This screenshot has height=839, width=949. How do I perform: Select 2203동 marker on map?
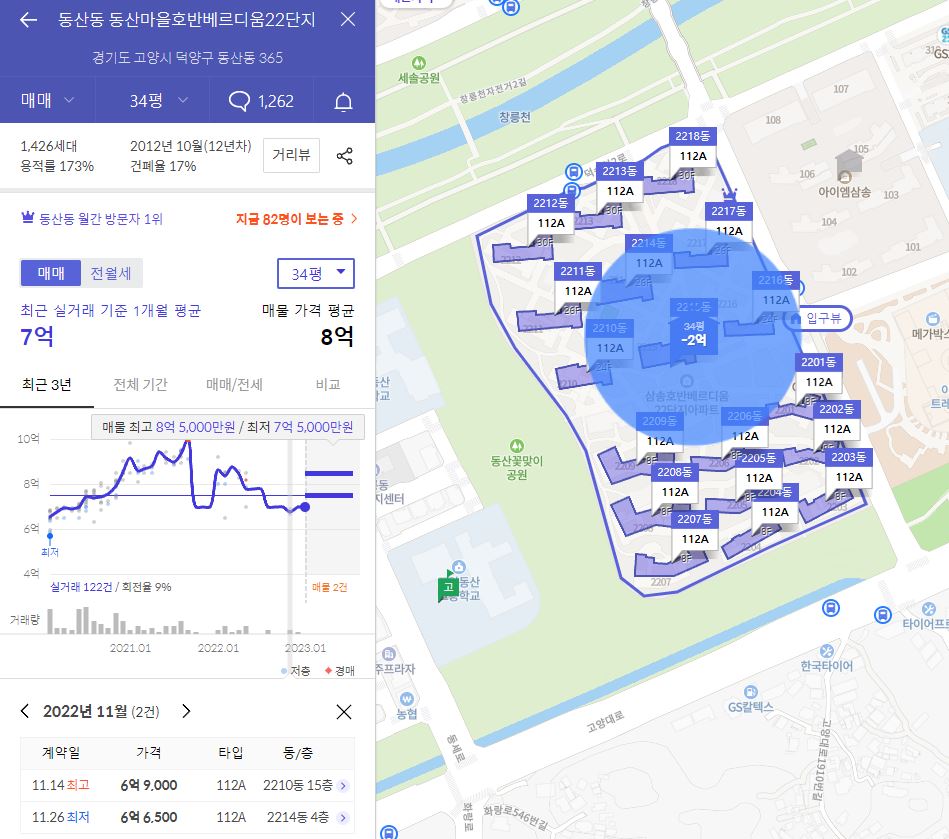[x=849, y=467]
